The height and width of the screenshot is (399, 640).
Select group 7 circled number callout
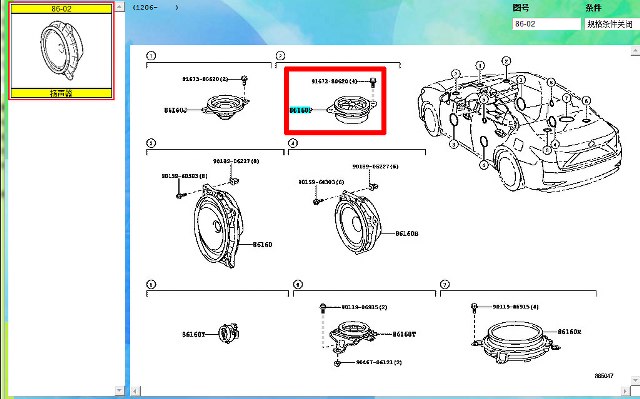444,284
